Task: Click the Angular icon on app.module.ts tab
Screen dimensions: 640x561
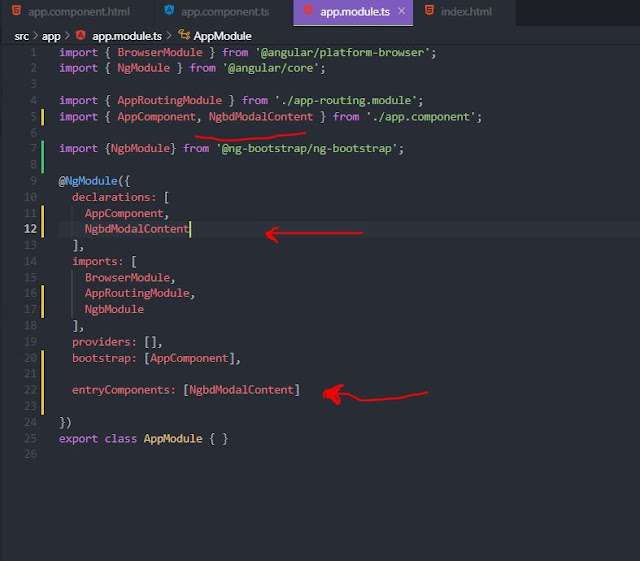Action: click(x=308, y=10)
